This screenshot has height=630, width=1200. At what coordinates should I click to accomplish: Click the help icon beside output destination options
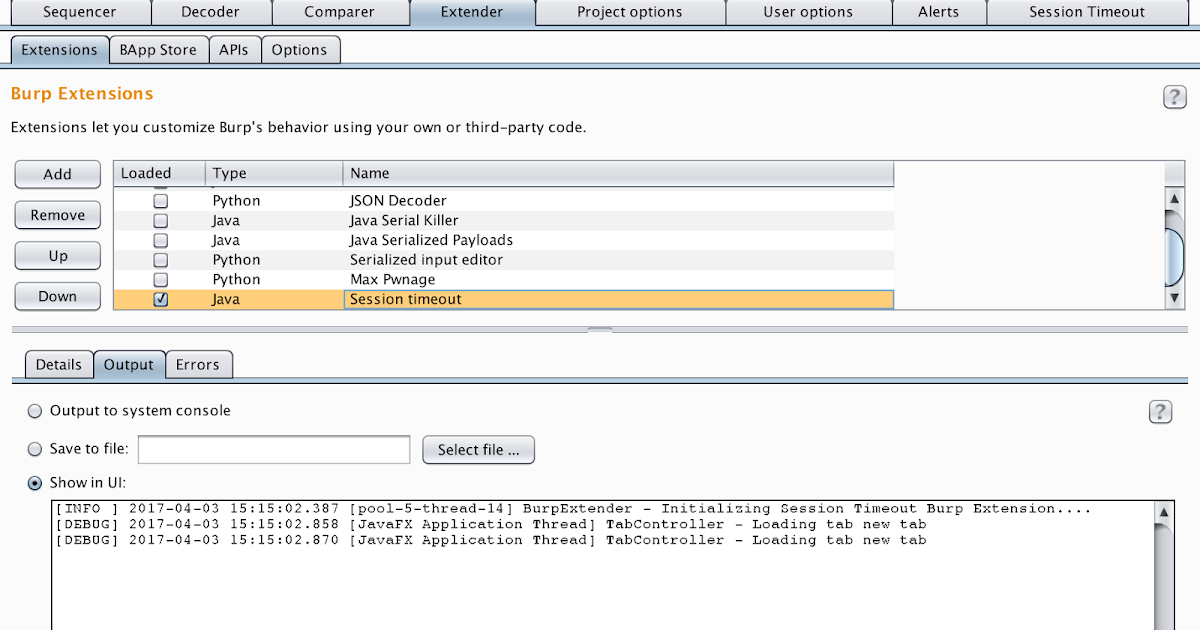point(1160,411)
